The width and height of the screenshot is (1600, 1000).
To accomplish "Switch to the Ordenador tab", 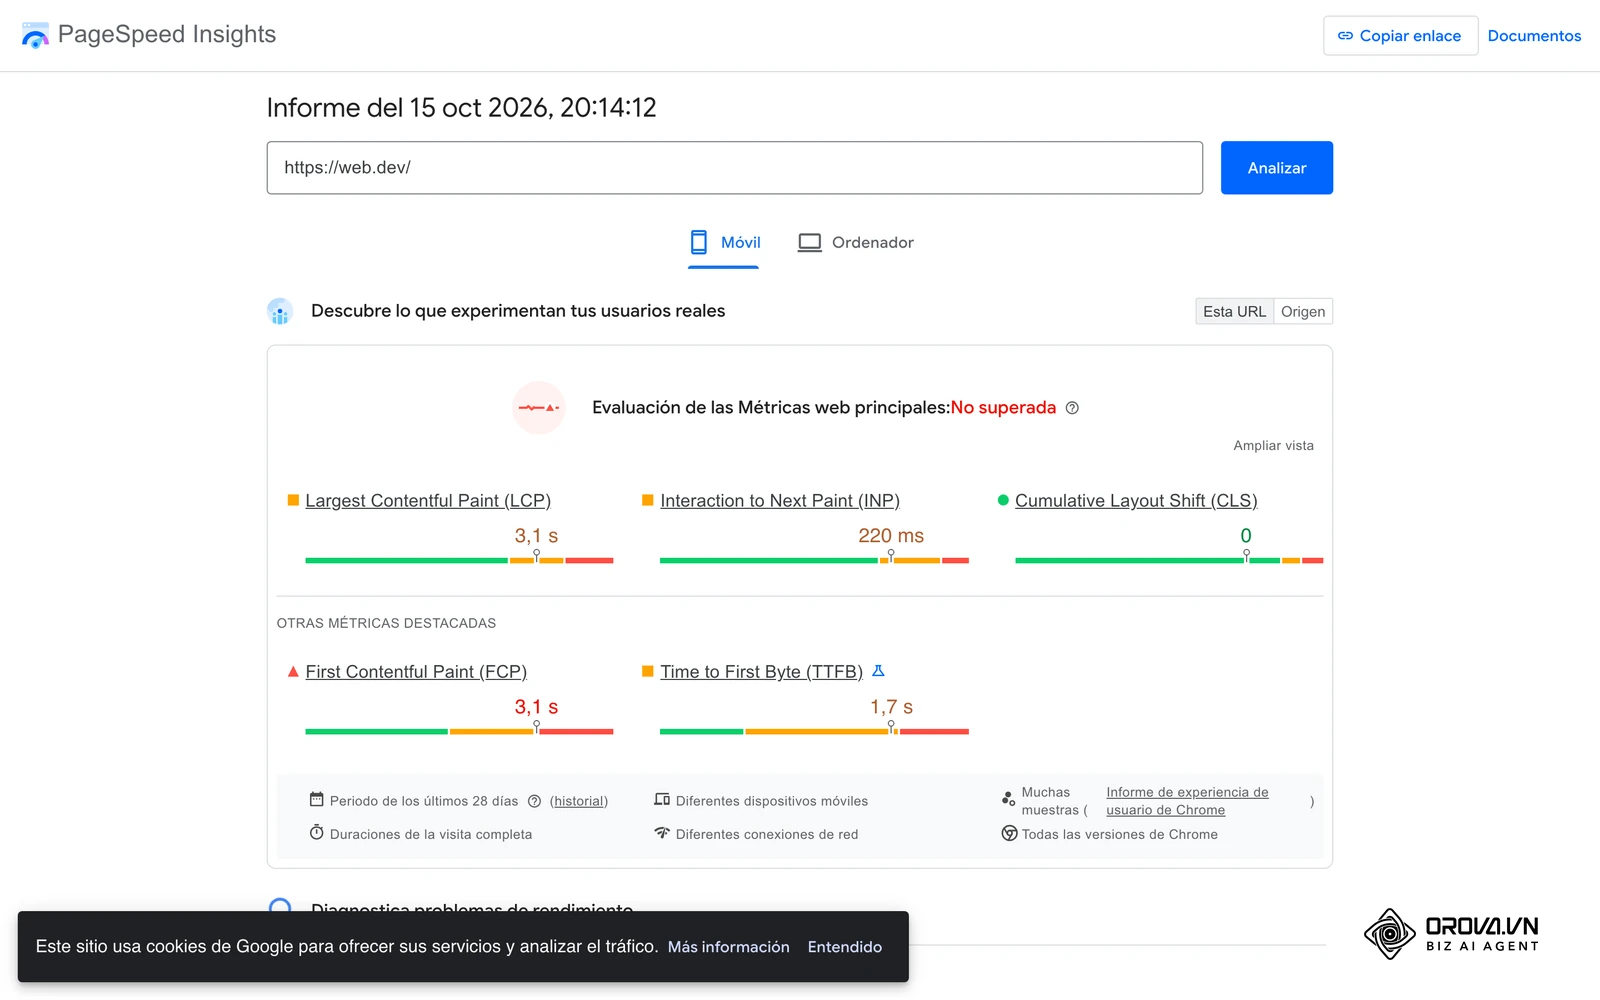I will (856, 243).
